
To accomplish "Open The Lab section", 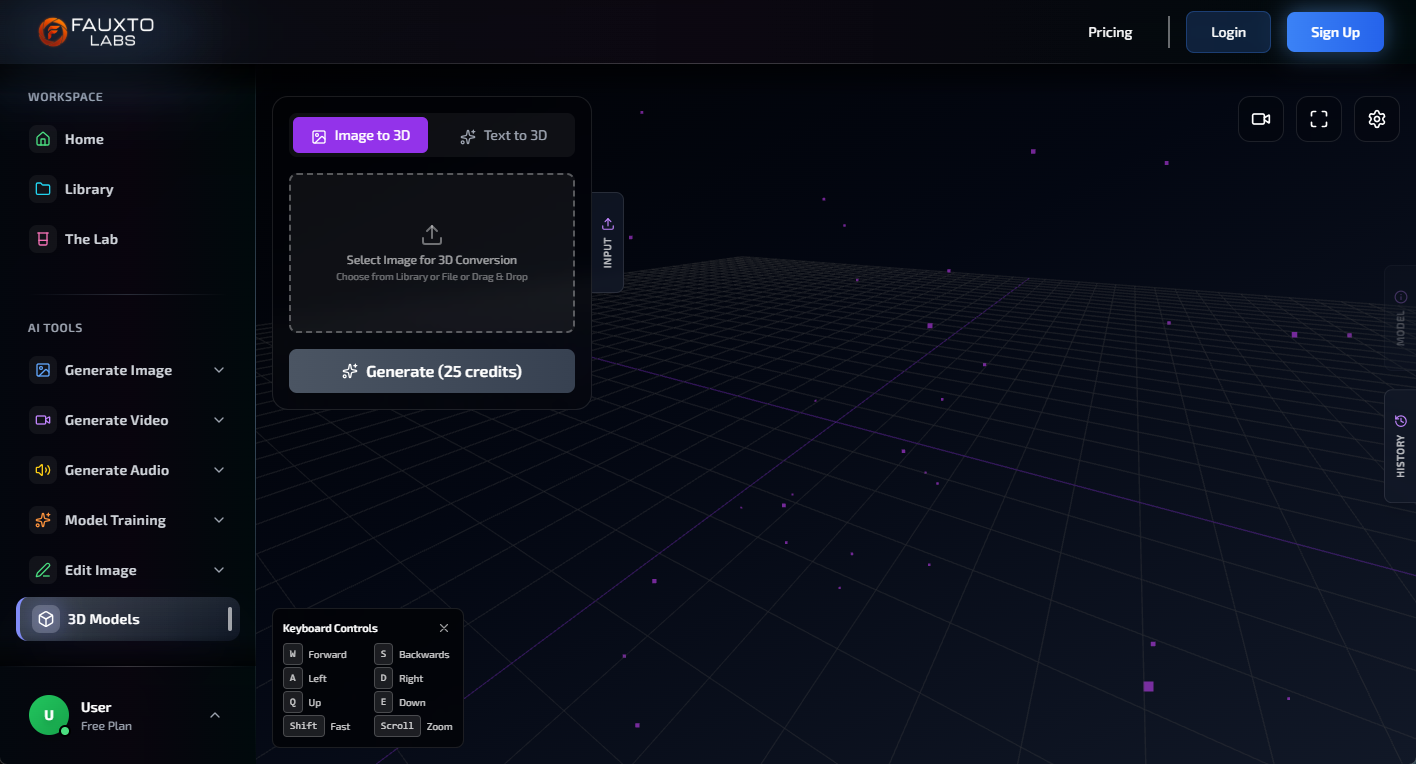I will [128, 239].
